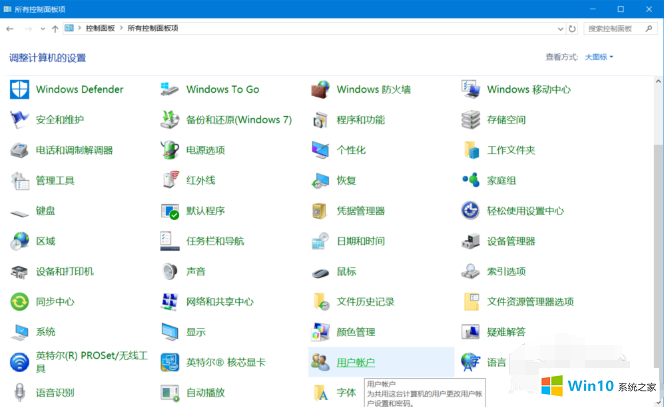Click the 程序和功能 icon
The width and height of the screenshot is (664, 407).
tap(320, 120)
